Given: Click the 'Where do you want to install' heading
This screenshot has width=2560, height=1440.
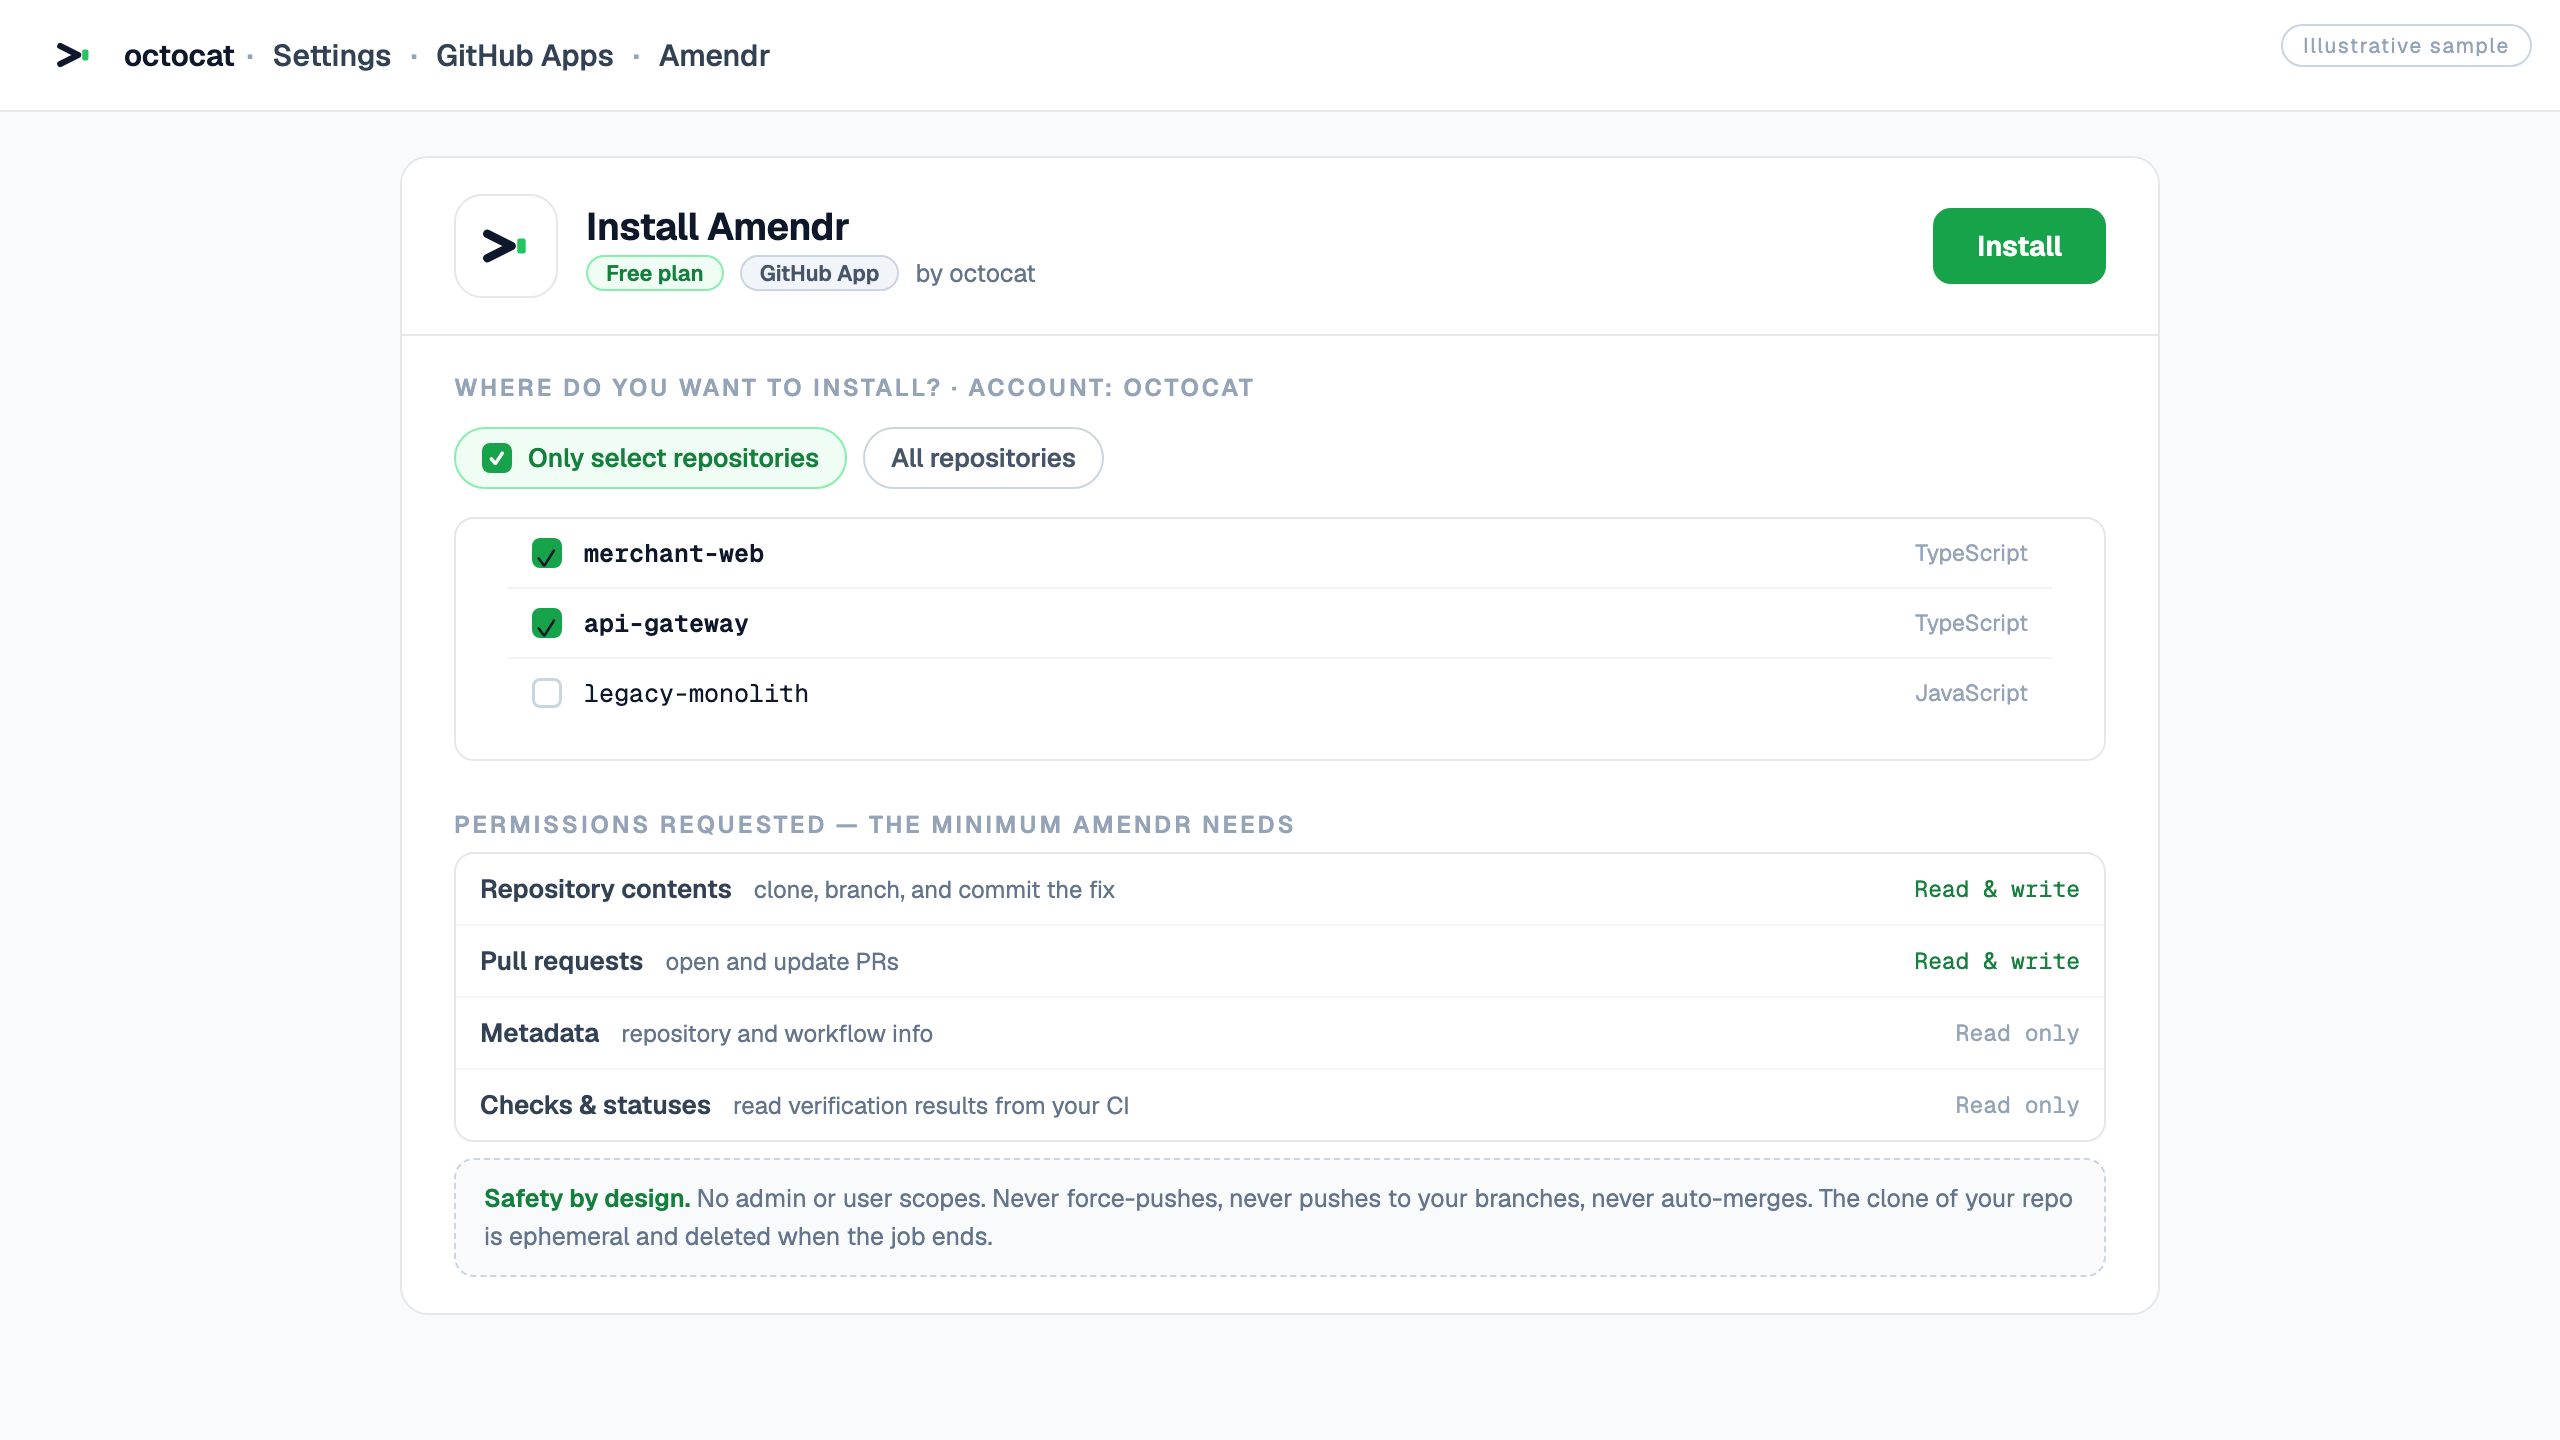Looking at the screenshot, I should pos(854,388).
